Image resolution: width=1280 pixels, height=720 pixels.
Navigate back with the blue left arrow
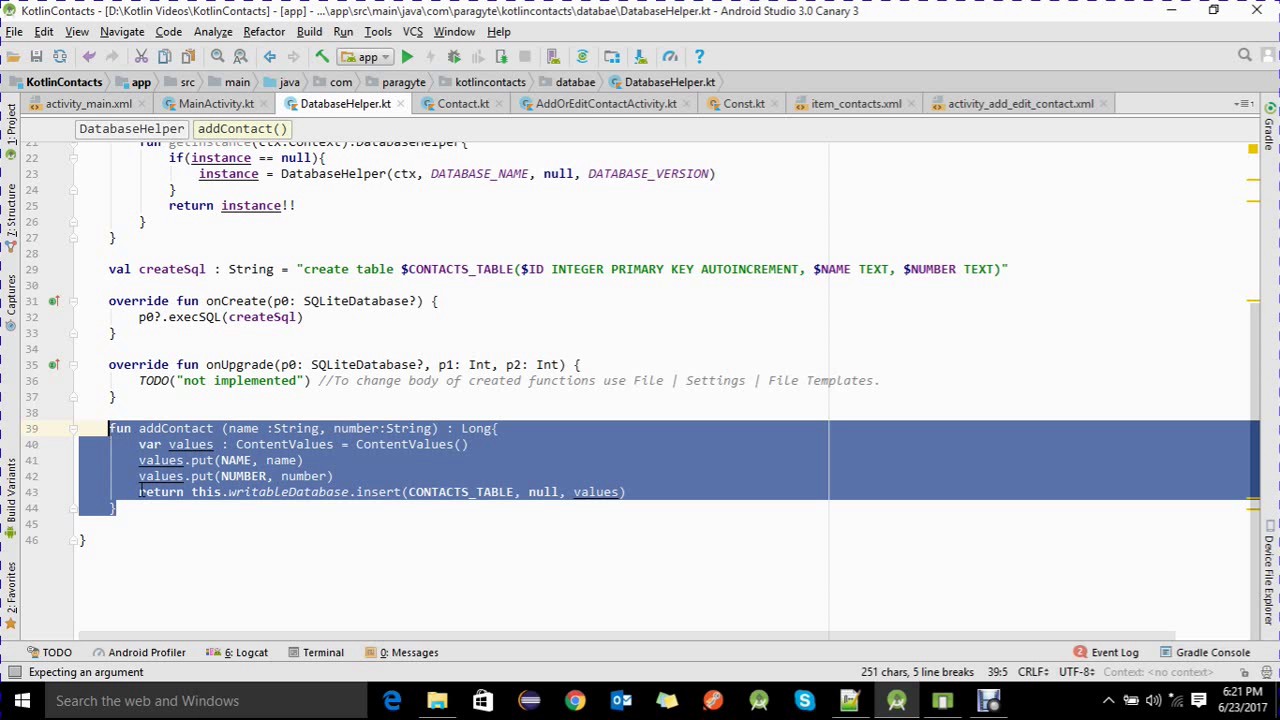tap(270, 57)
